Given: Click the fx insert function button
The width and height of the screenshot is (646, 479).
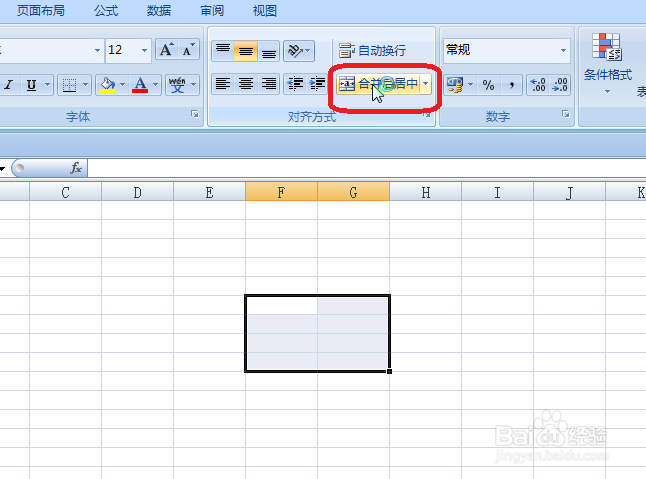Looking at the screenshot, I should click(x=76, y=168).
